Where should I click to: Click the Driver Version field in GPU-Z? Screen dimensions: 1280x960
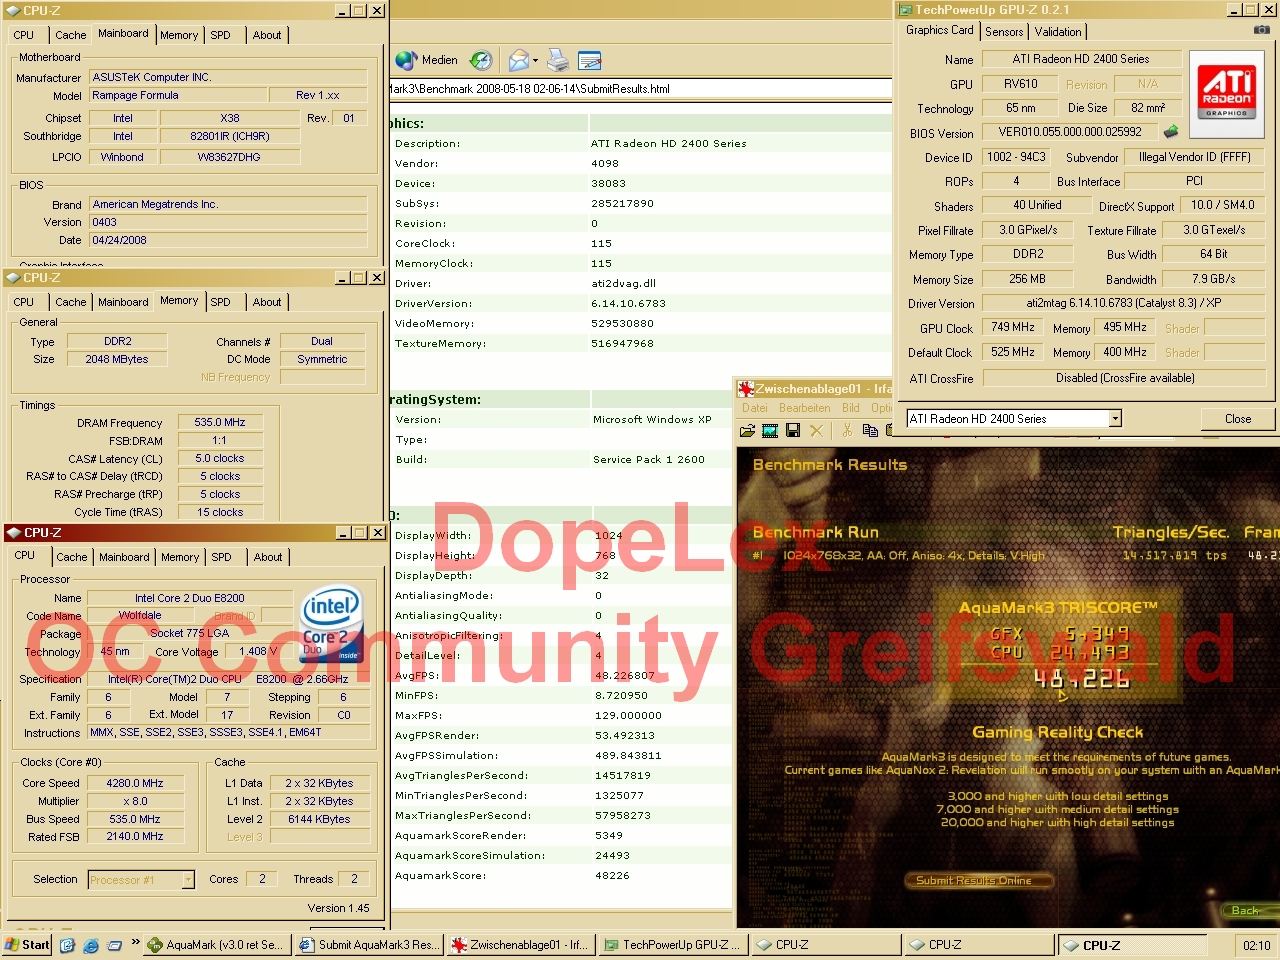pyautogui.click(x=1121, y=303)
